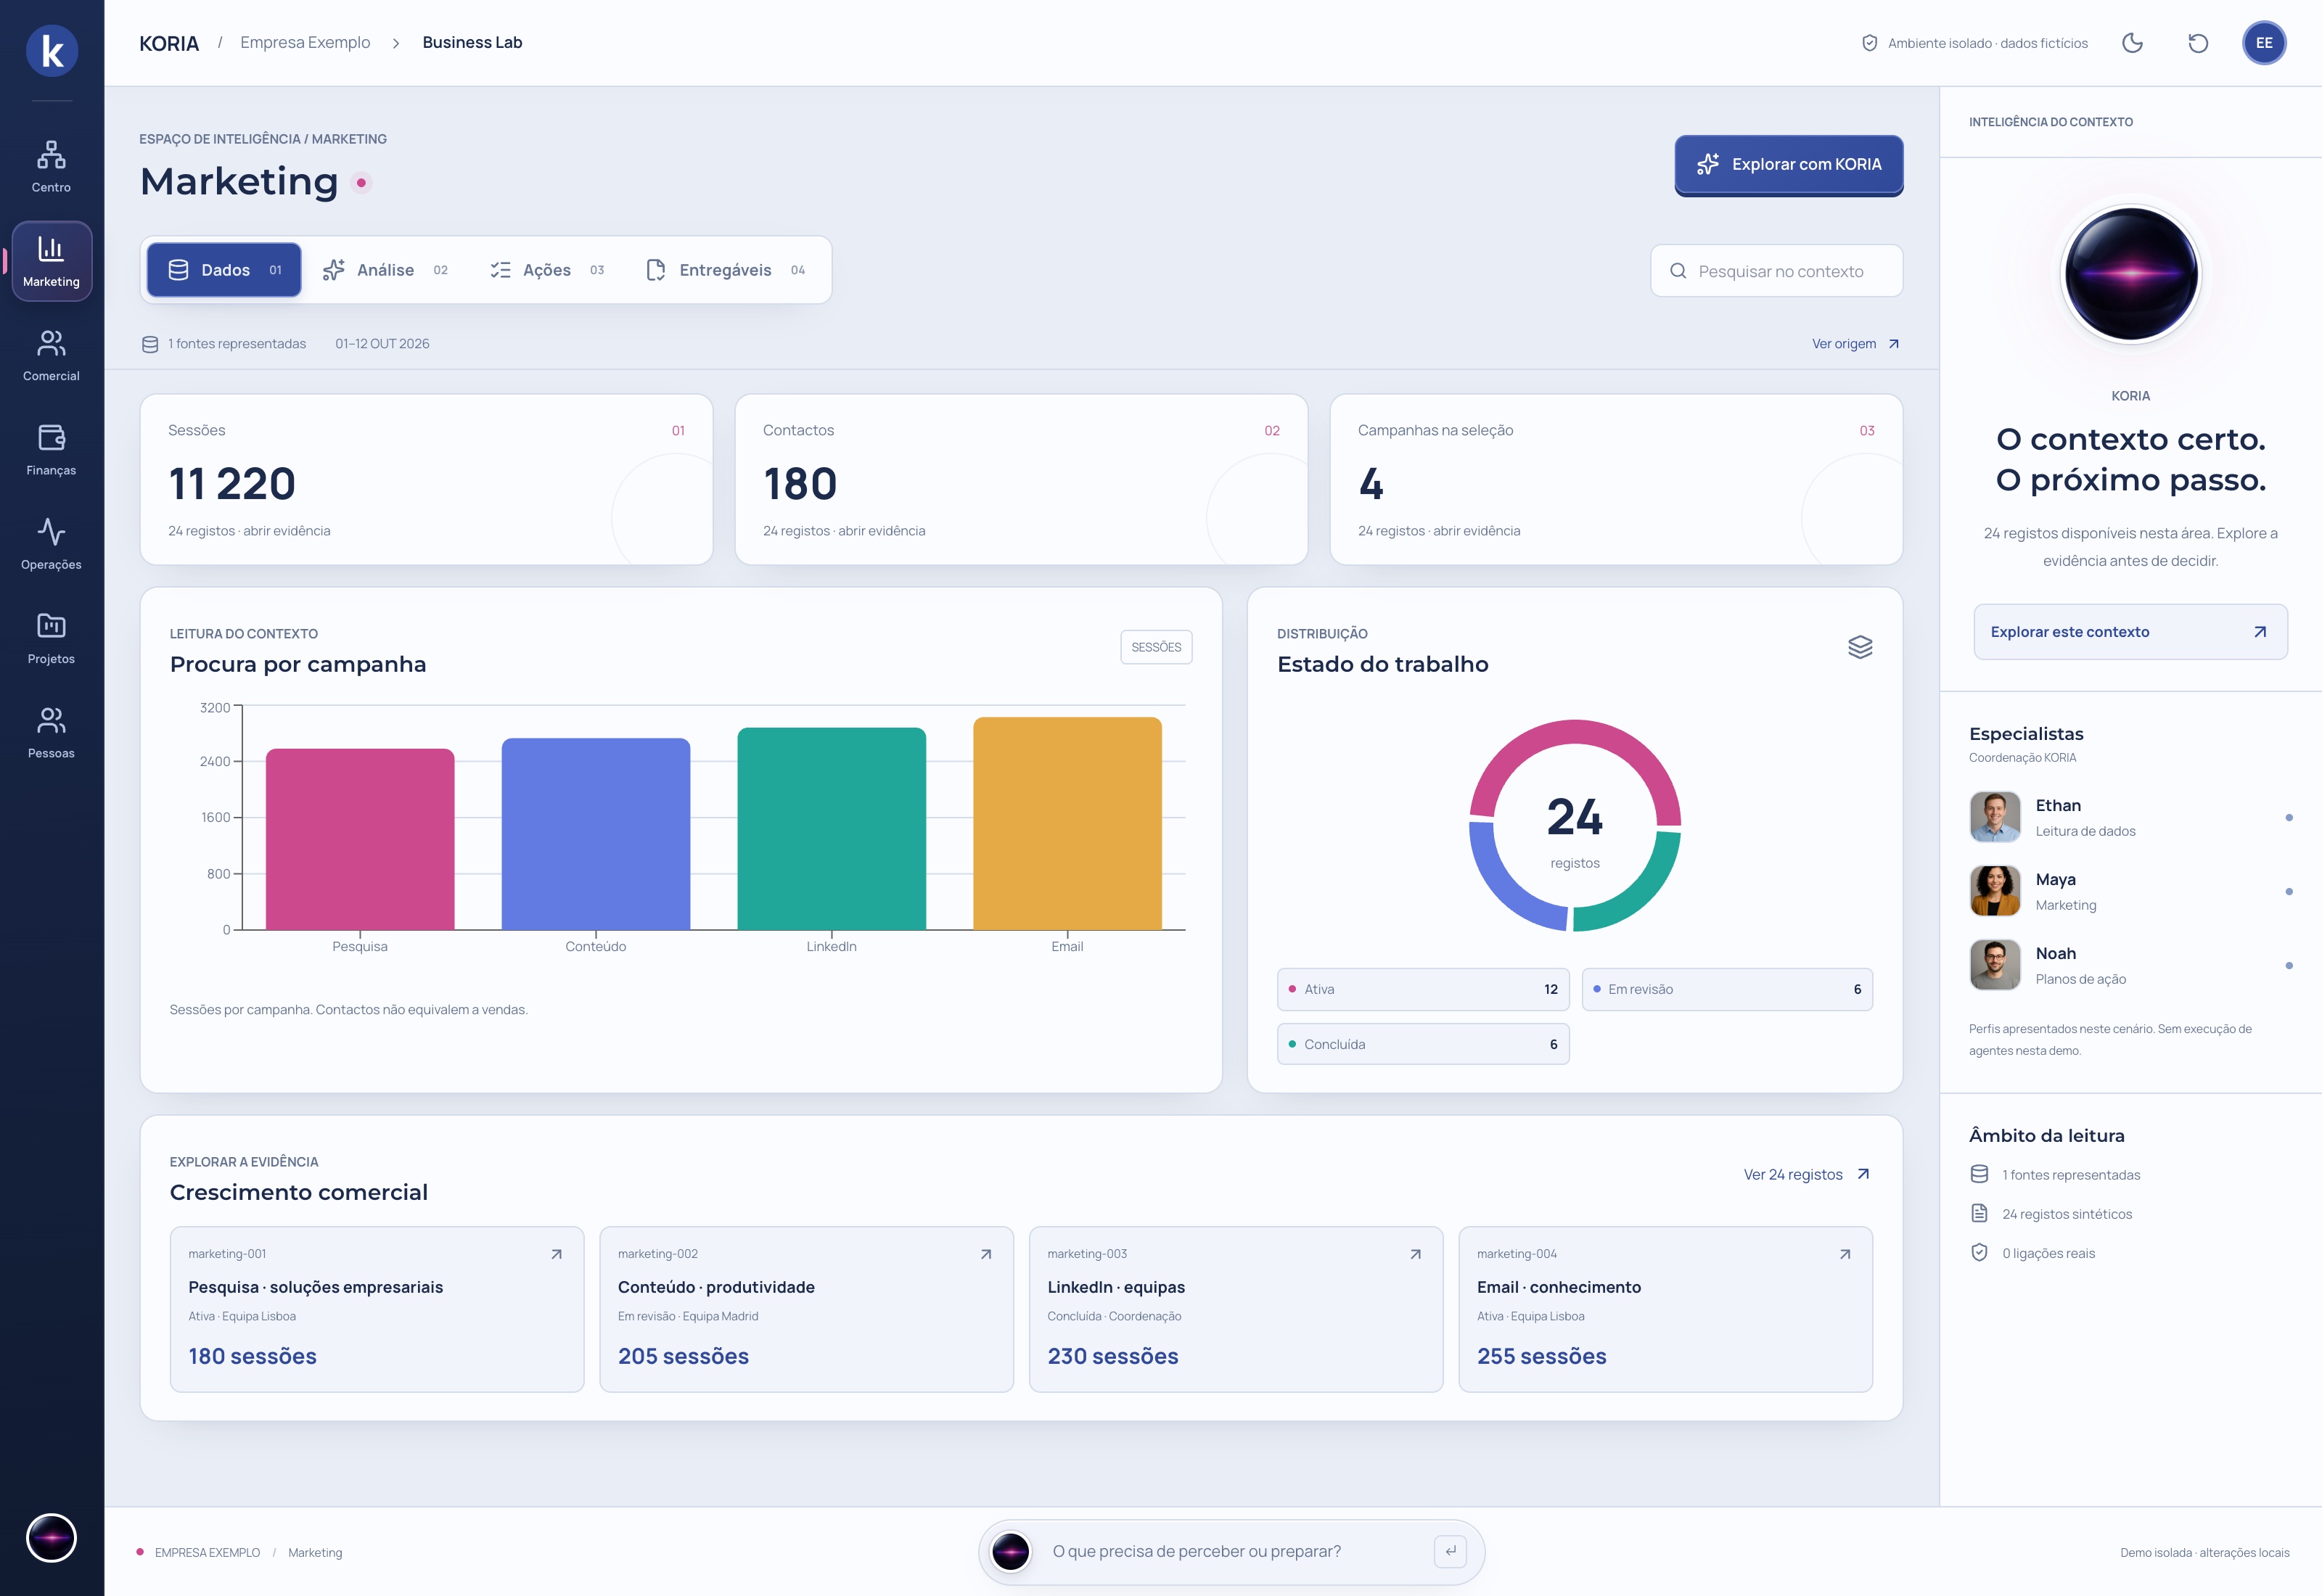Viewport: 2322px width, 1596px height.
Task: Select the Dados tab
Action: 224,270
